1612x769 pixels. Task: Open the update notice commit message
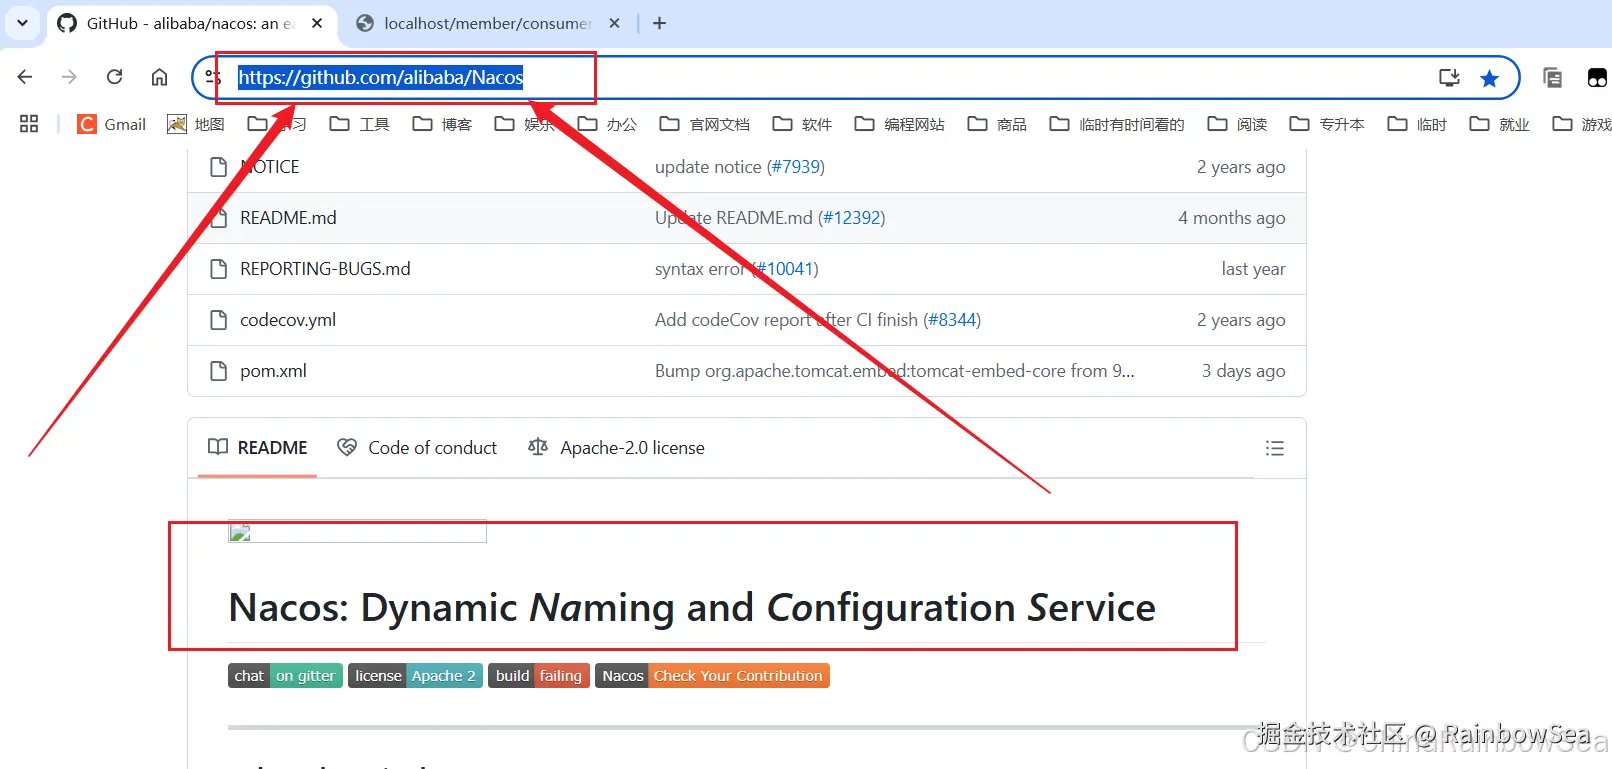coord(708,167)
